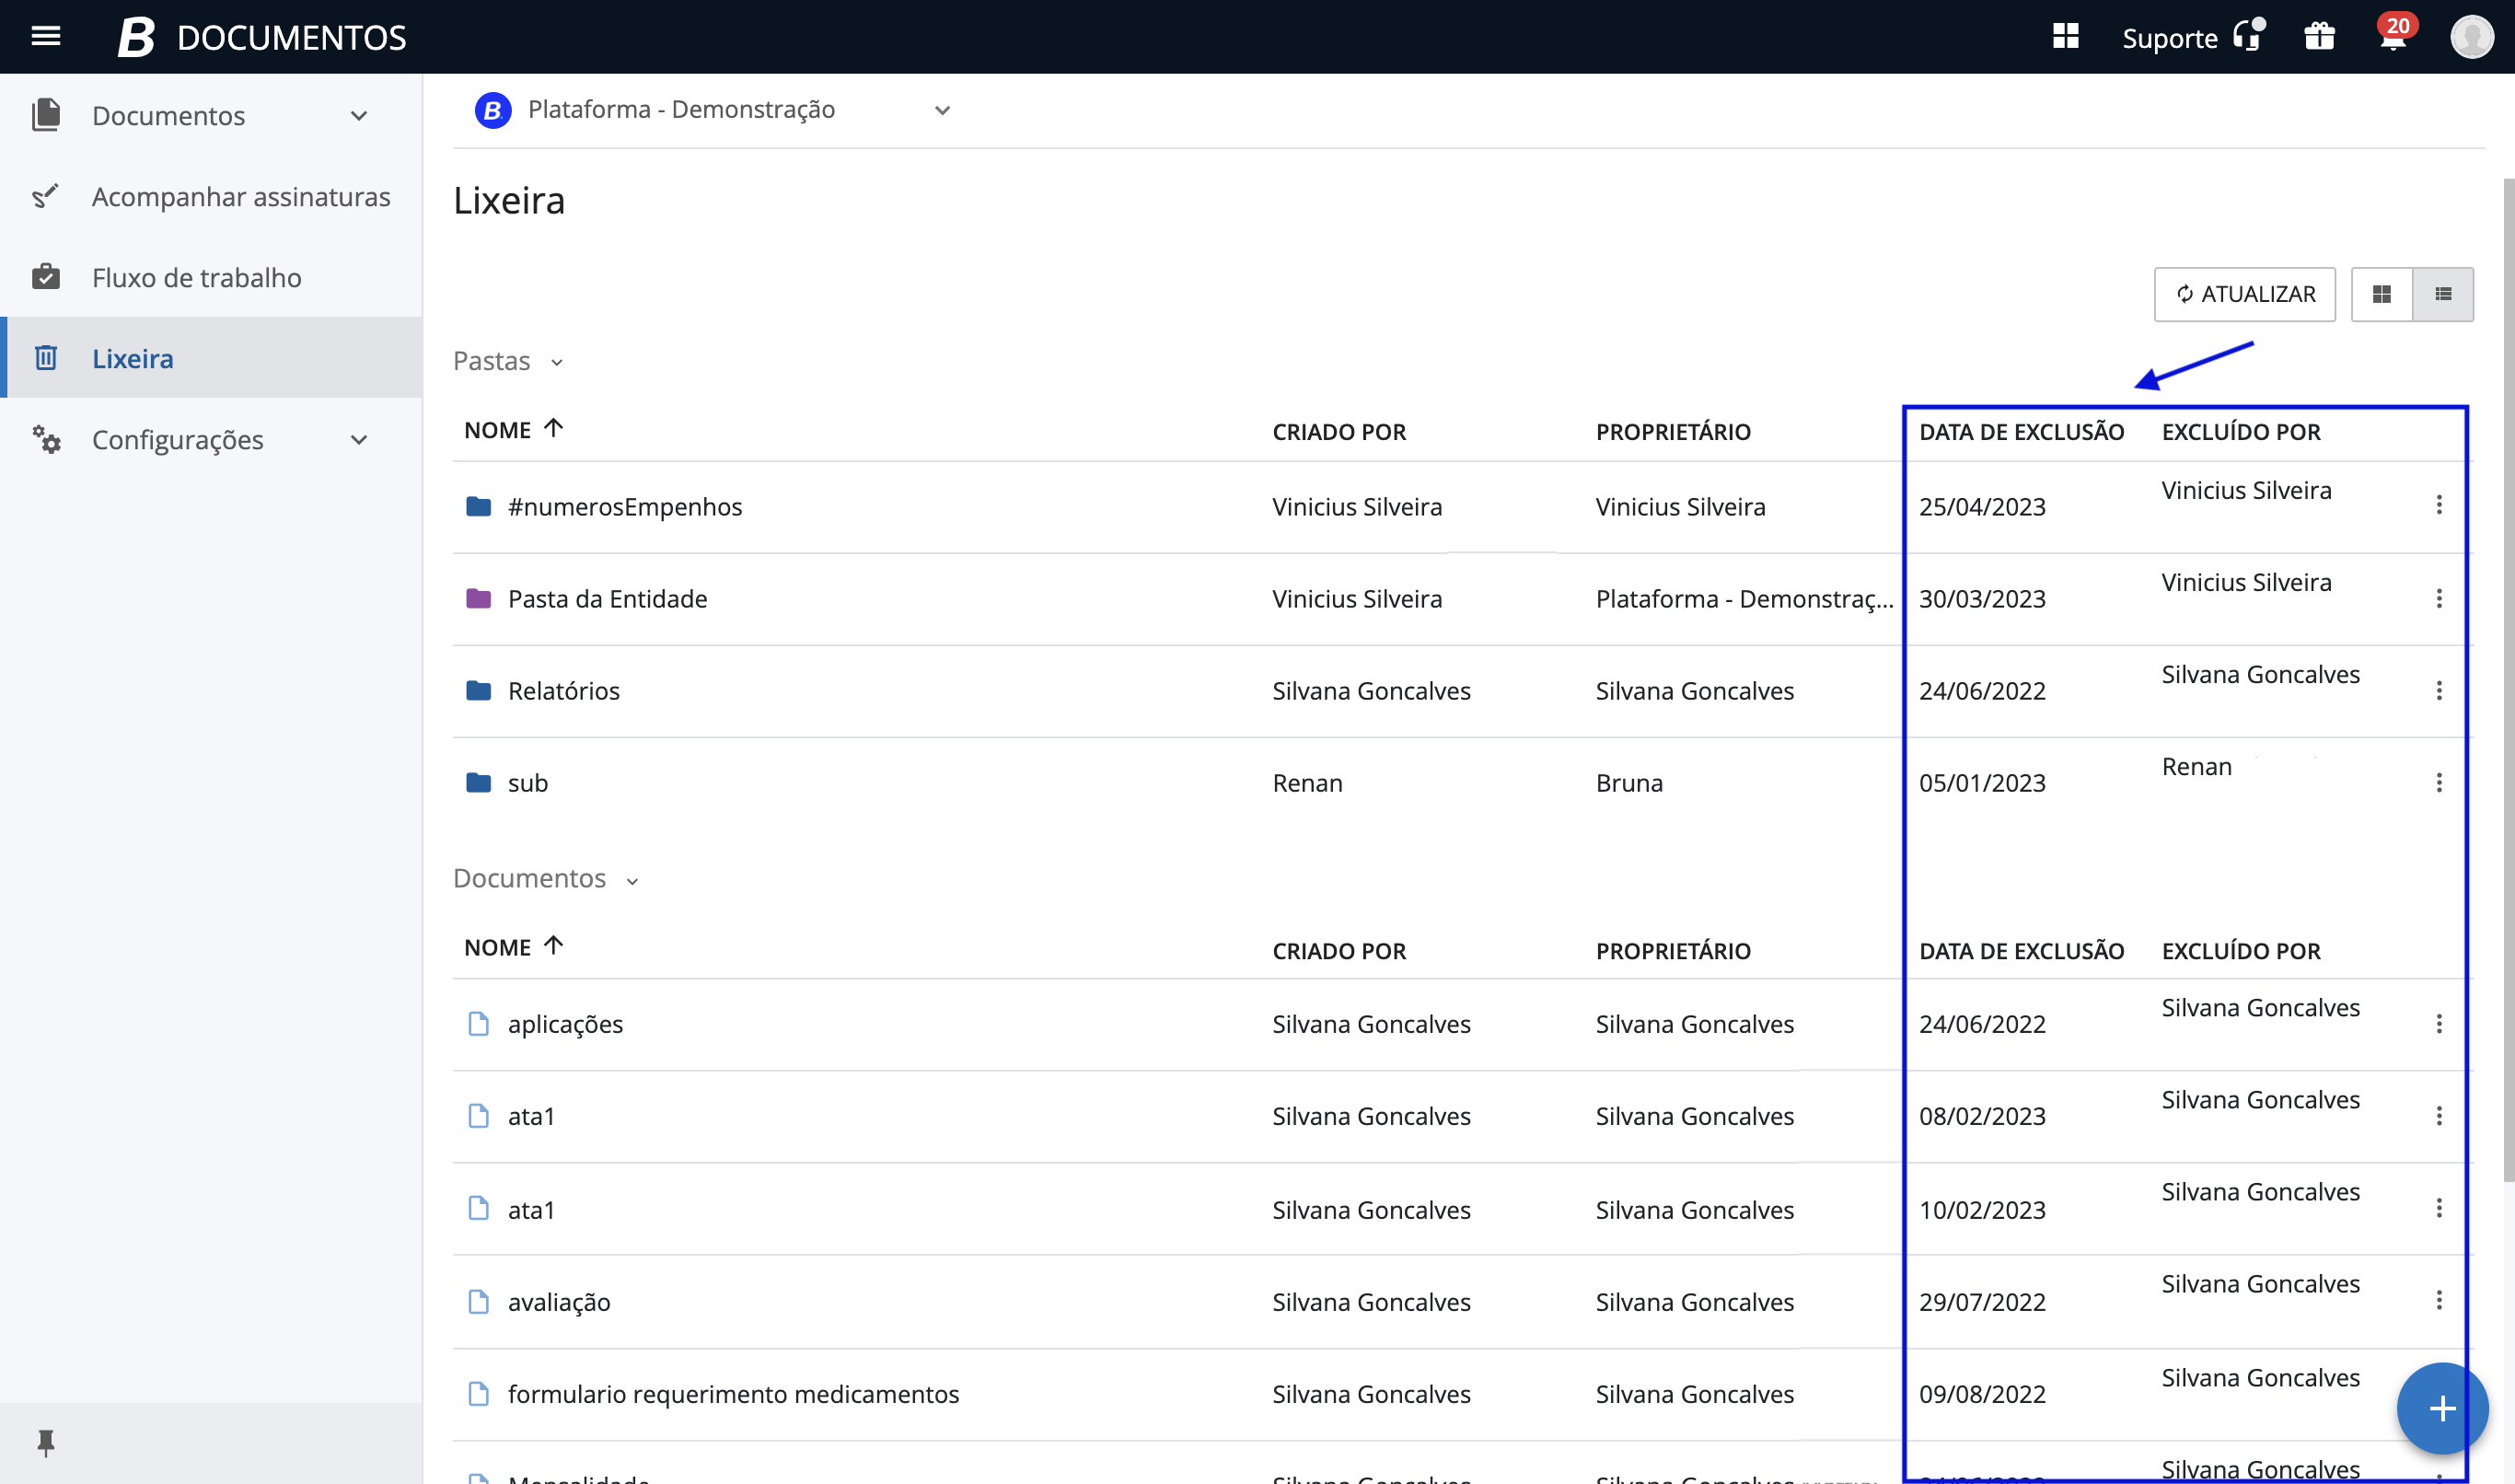Open the gift icon in header
Viewport: 2515px width, 1484px height.
point(2319,37)
